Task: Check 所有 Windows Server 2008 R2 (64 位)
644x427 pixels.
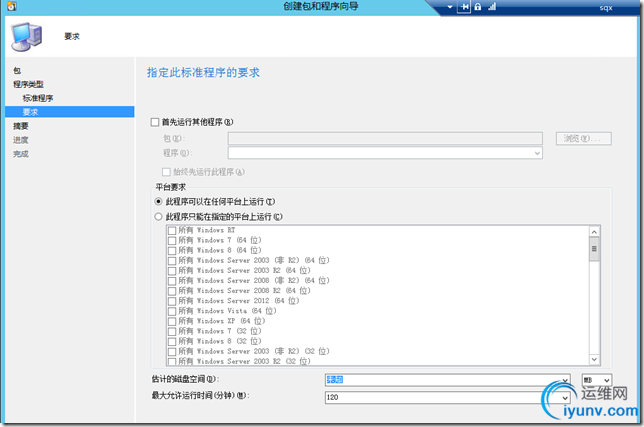Action: click(x=172, y=291)
